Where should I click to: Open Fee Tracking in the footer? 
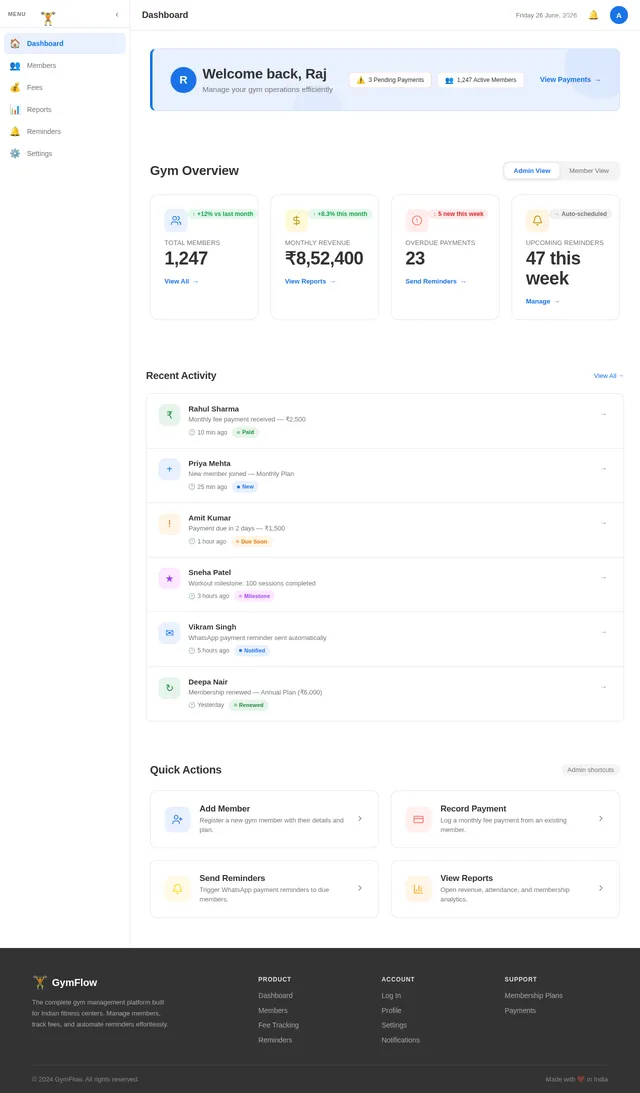pos(278,1025)
